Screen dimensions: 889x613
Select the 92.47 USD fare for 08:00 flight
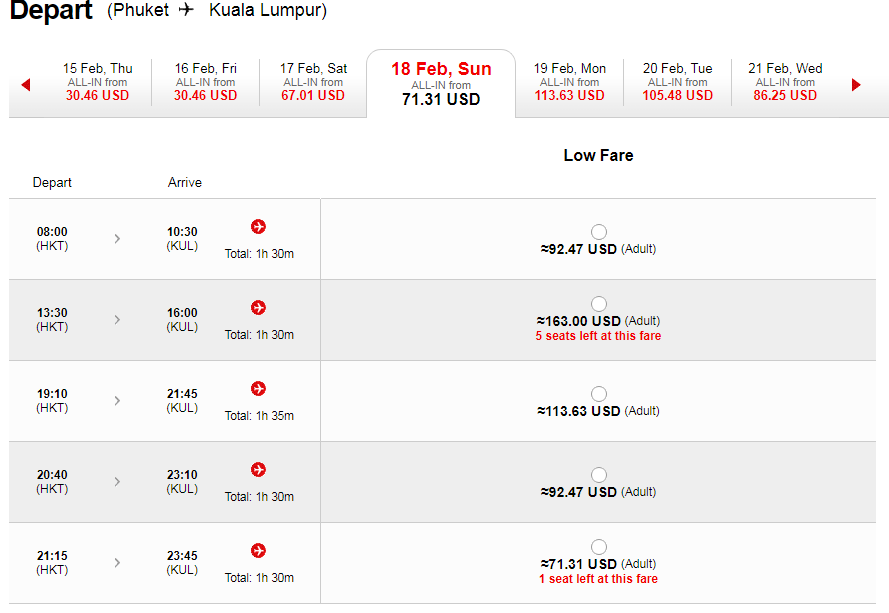599,232
